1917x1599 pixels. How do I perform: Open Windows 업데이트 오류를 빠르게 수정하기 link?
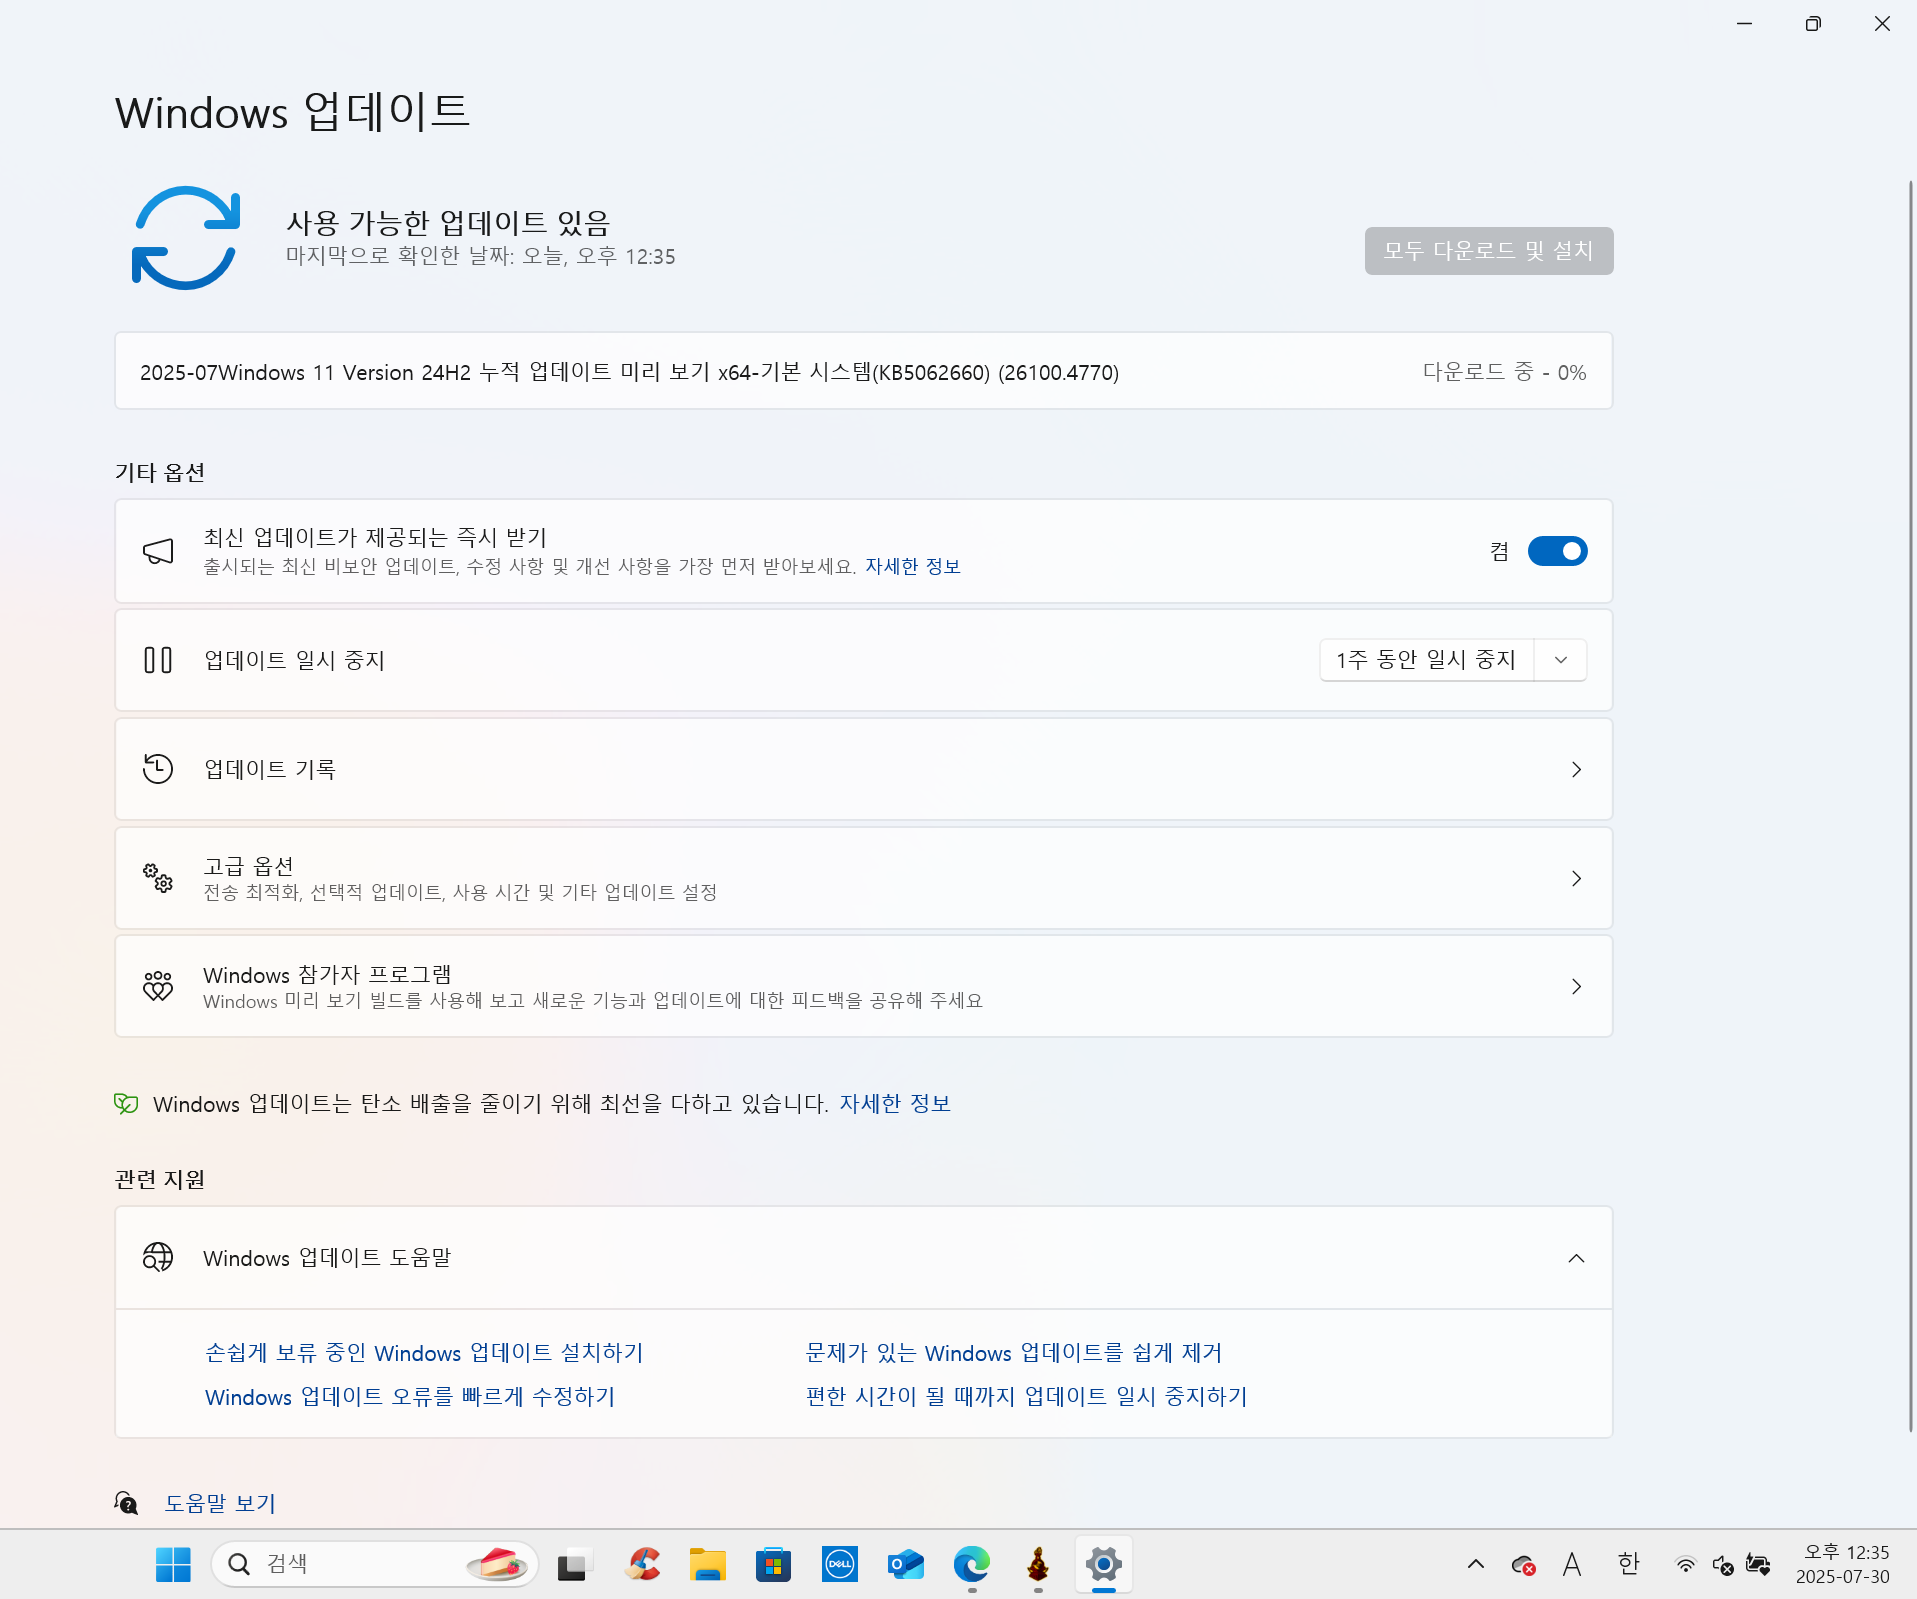[410, 1397]
